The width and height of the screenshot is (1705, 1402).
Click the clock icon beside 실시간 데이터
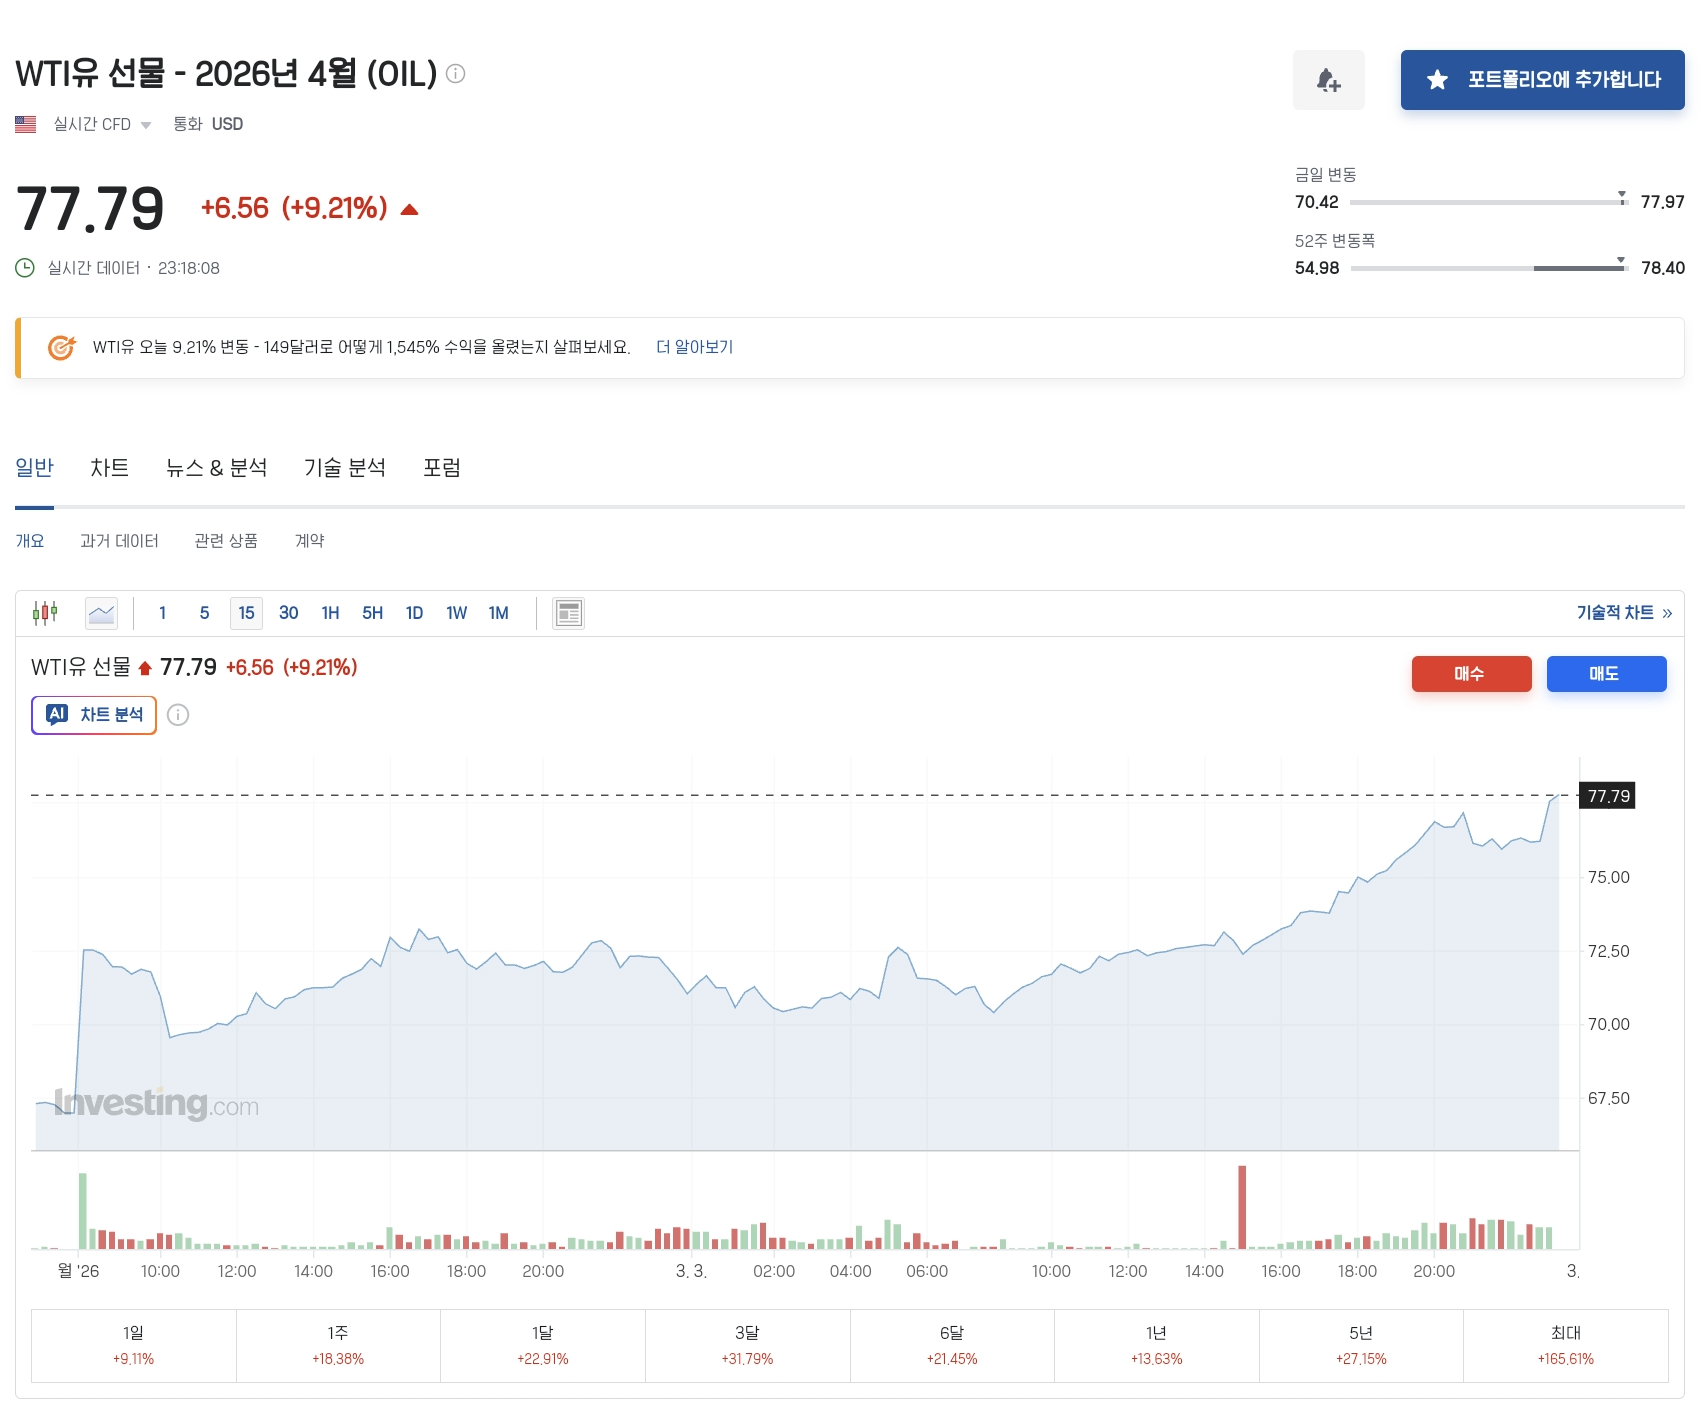tap(25, 268)
